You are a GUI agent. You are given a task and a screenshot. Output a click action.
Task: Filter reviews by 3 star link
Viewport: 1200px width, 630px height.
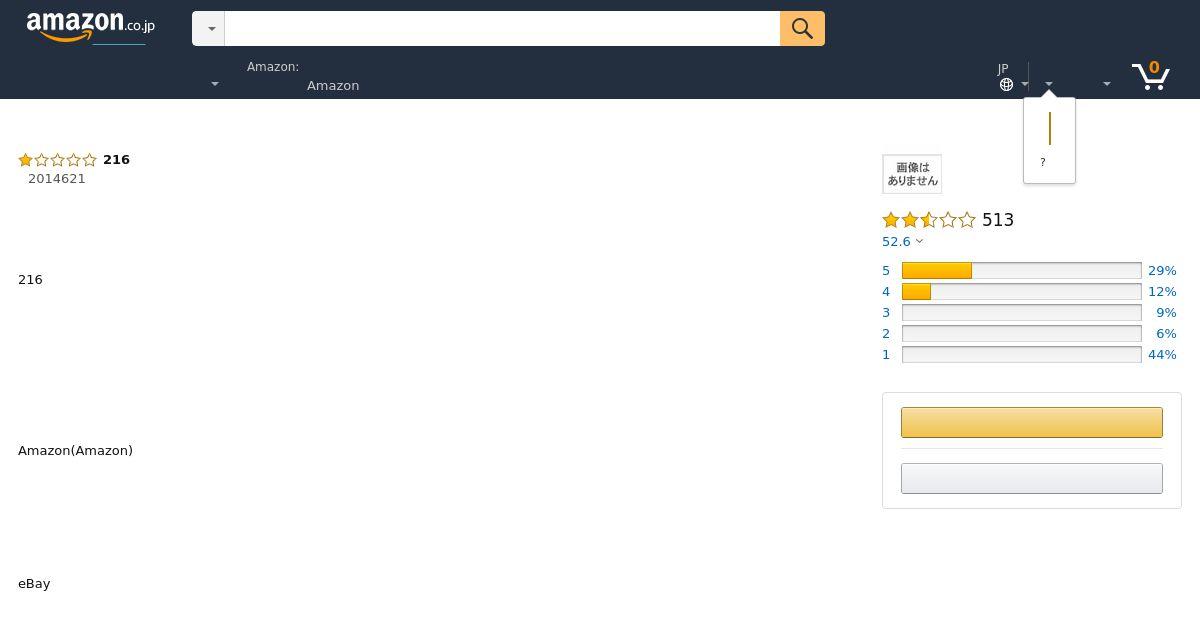886,313
